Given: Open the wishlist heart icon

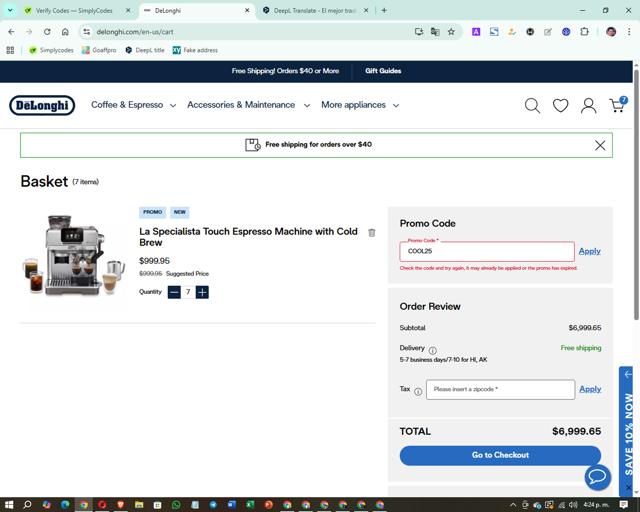Looking at the screenshot, I should (560, 105).
